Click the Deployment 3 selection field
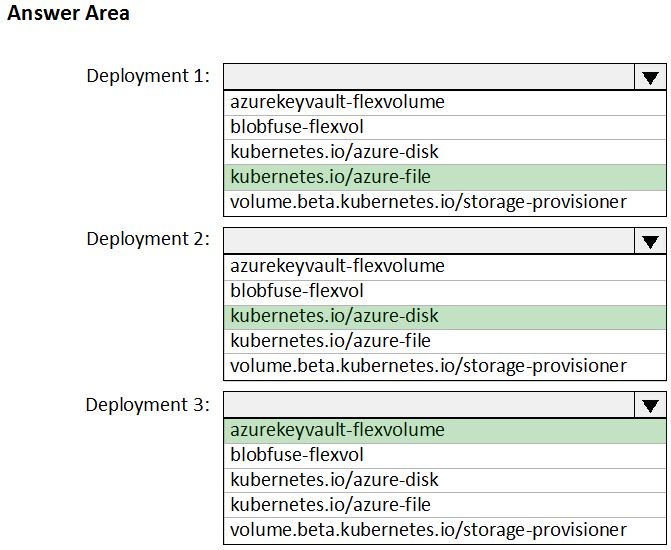The image size is (671, 550). 429,405
